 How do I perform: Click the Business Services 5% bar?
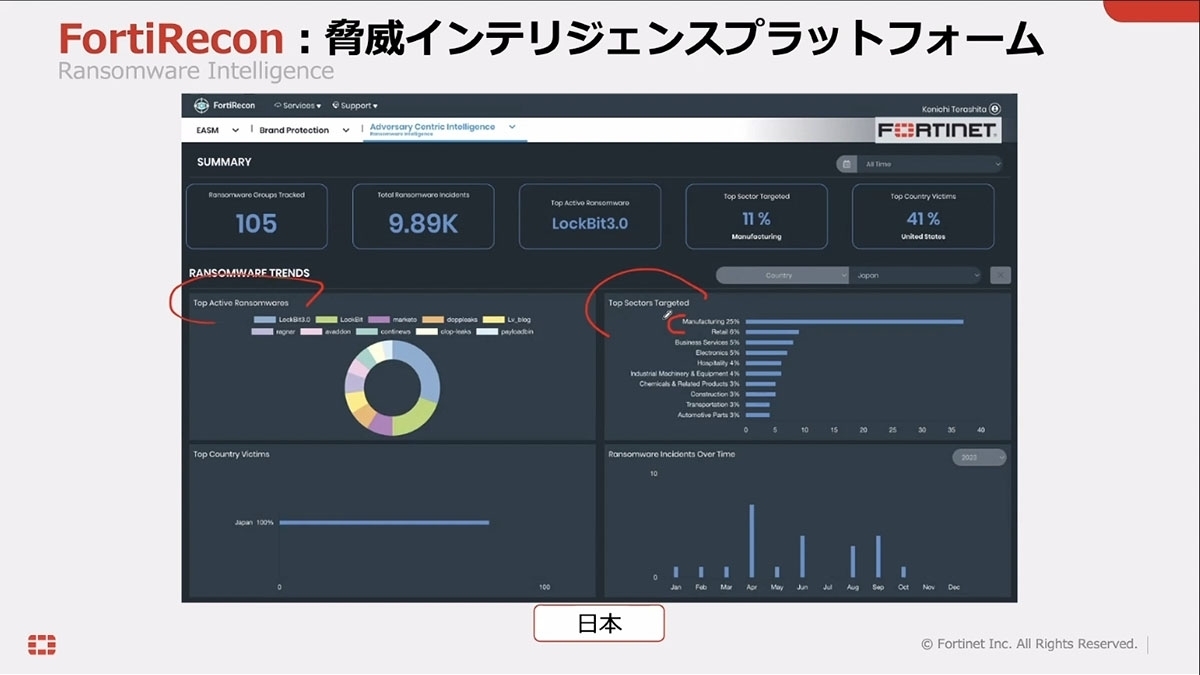pyautogui.click(x=769, y=342)
